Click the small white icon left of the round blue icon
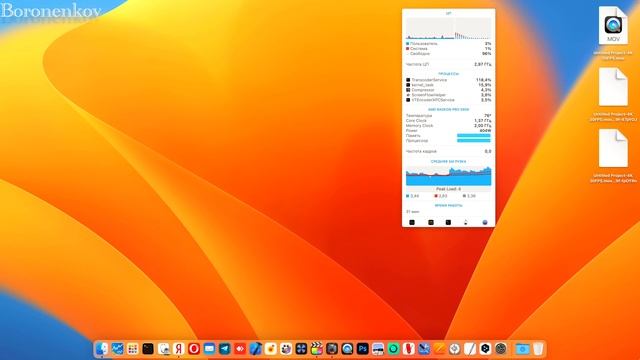 (466, 222)
